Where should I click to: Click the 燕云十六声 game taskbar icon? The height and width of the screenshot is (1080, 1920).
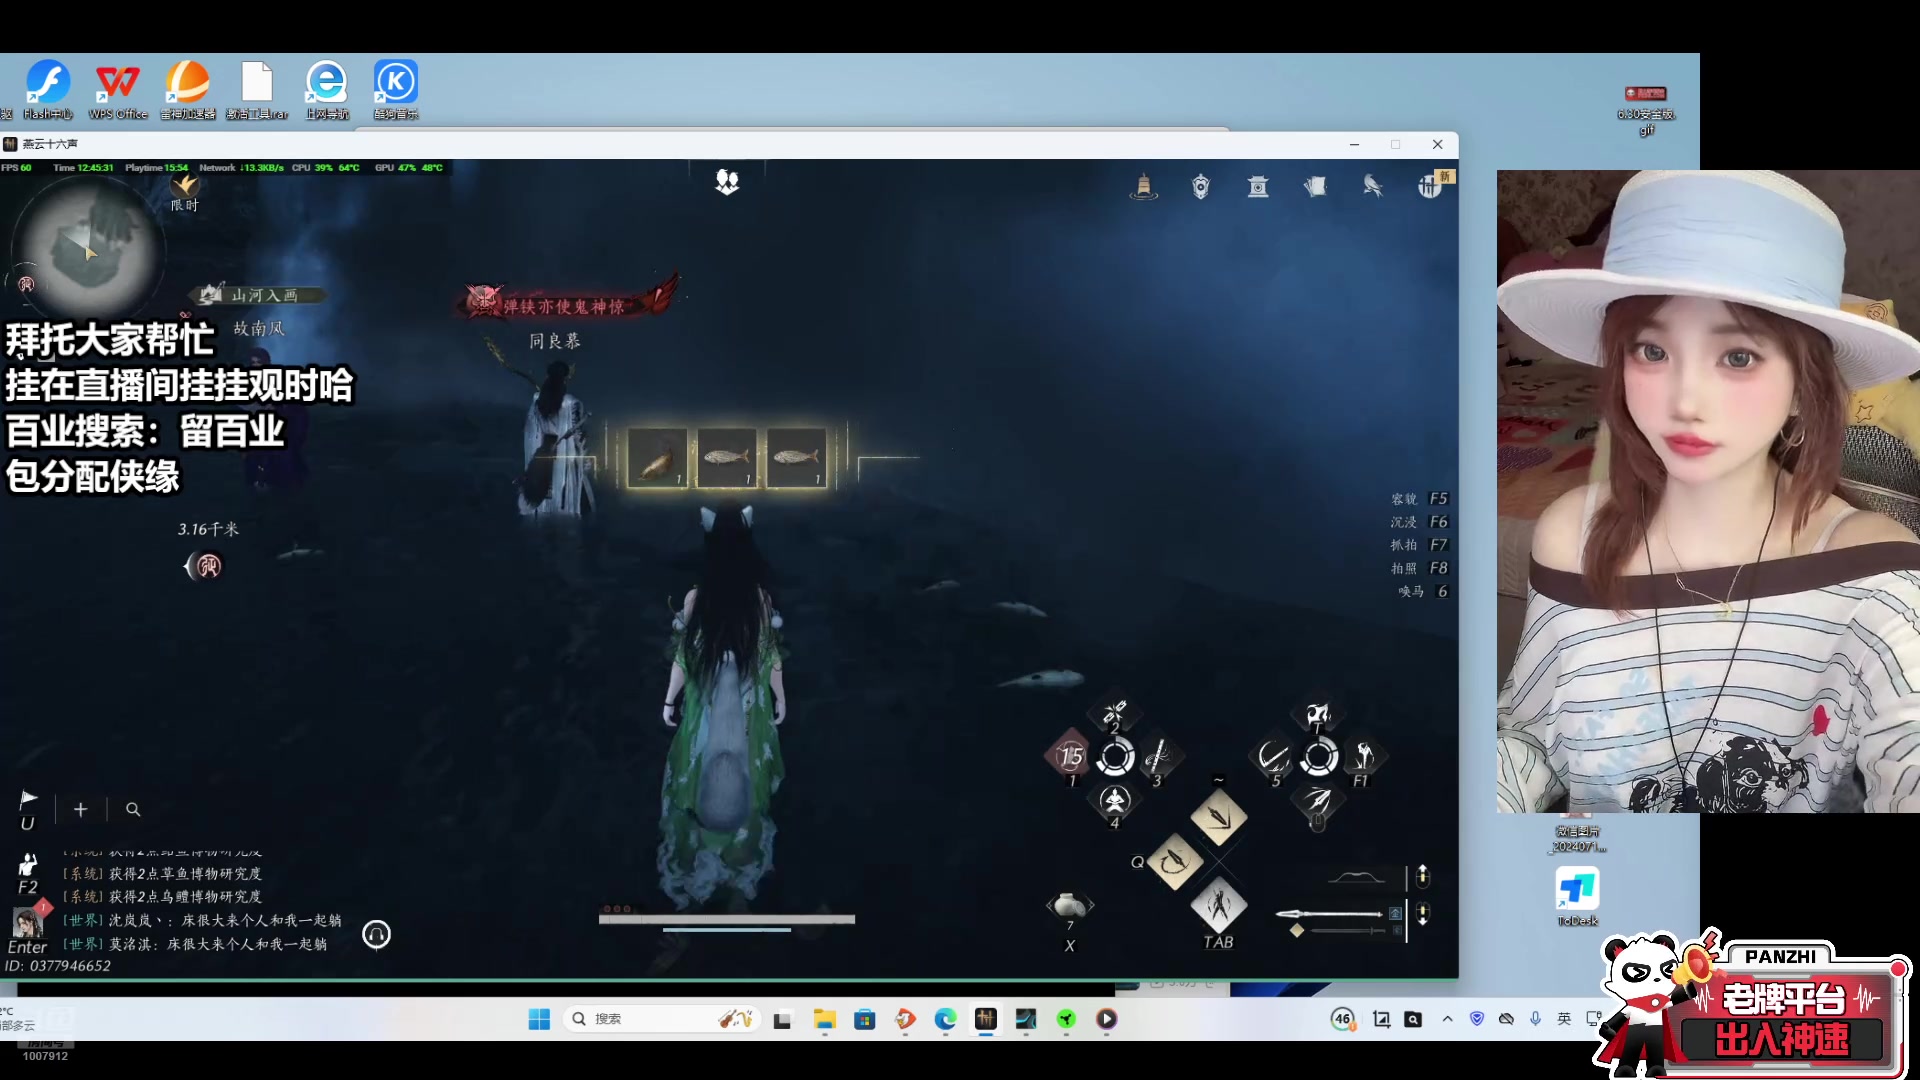[x=986, y=1019]
